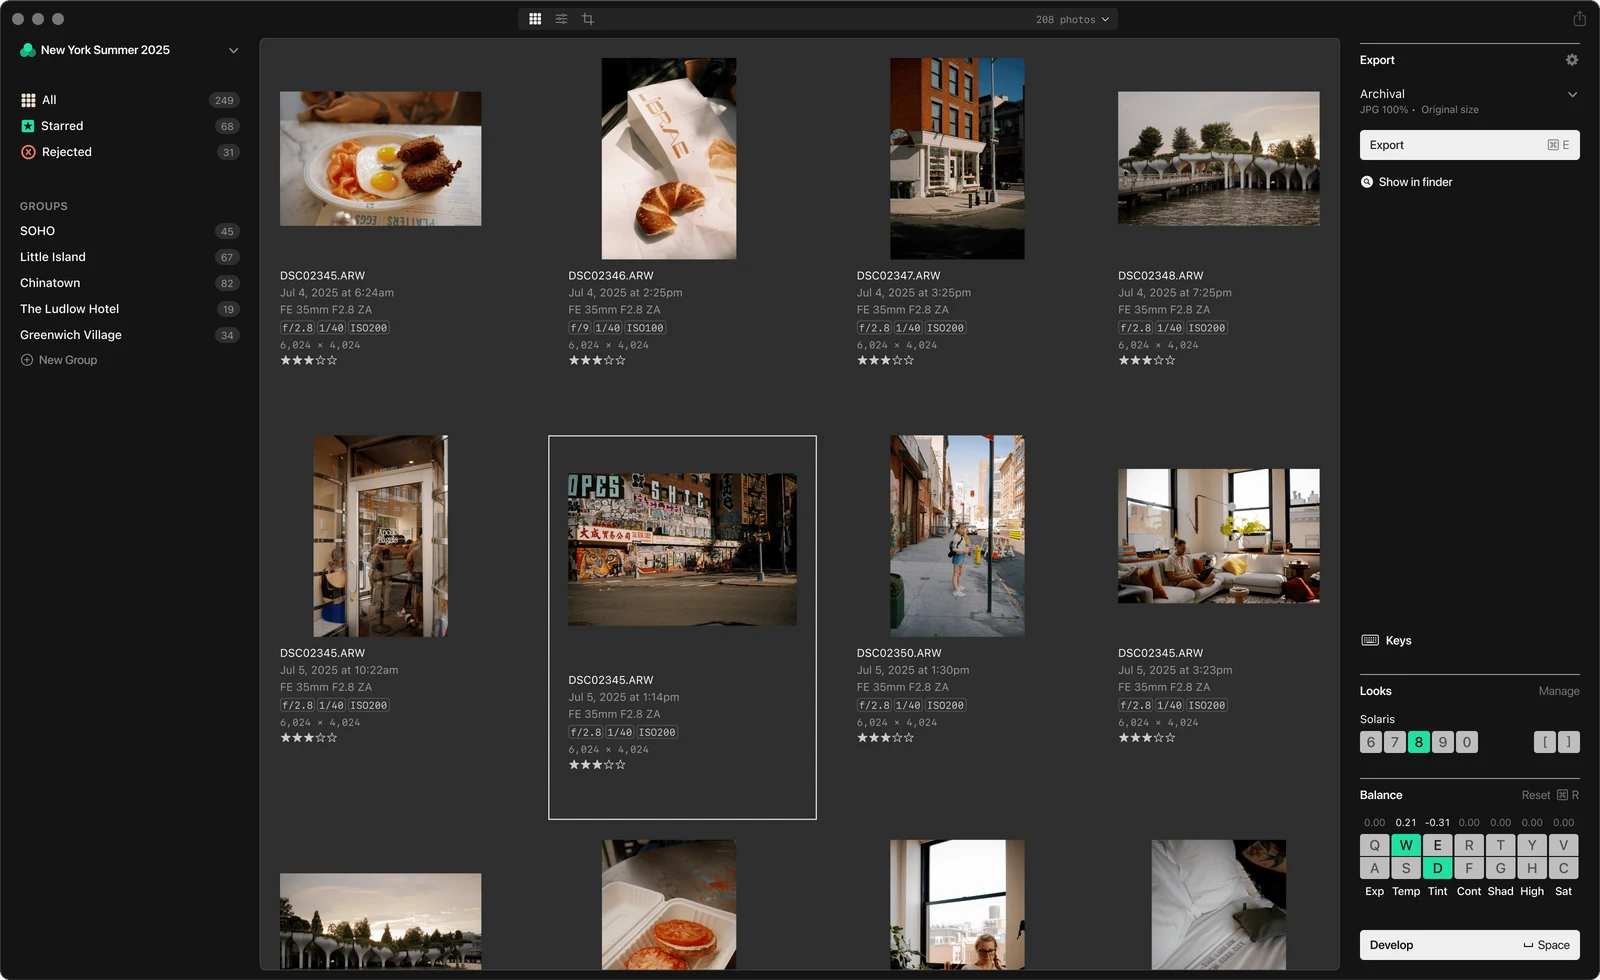Select the DSC02347.ARW building thumbnail
The height and width of the screenshot is (980, 1600).
coord(957,158)
